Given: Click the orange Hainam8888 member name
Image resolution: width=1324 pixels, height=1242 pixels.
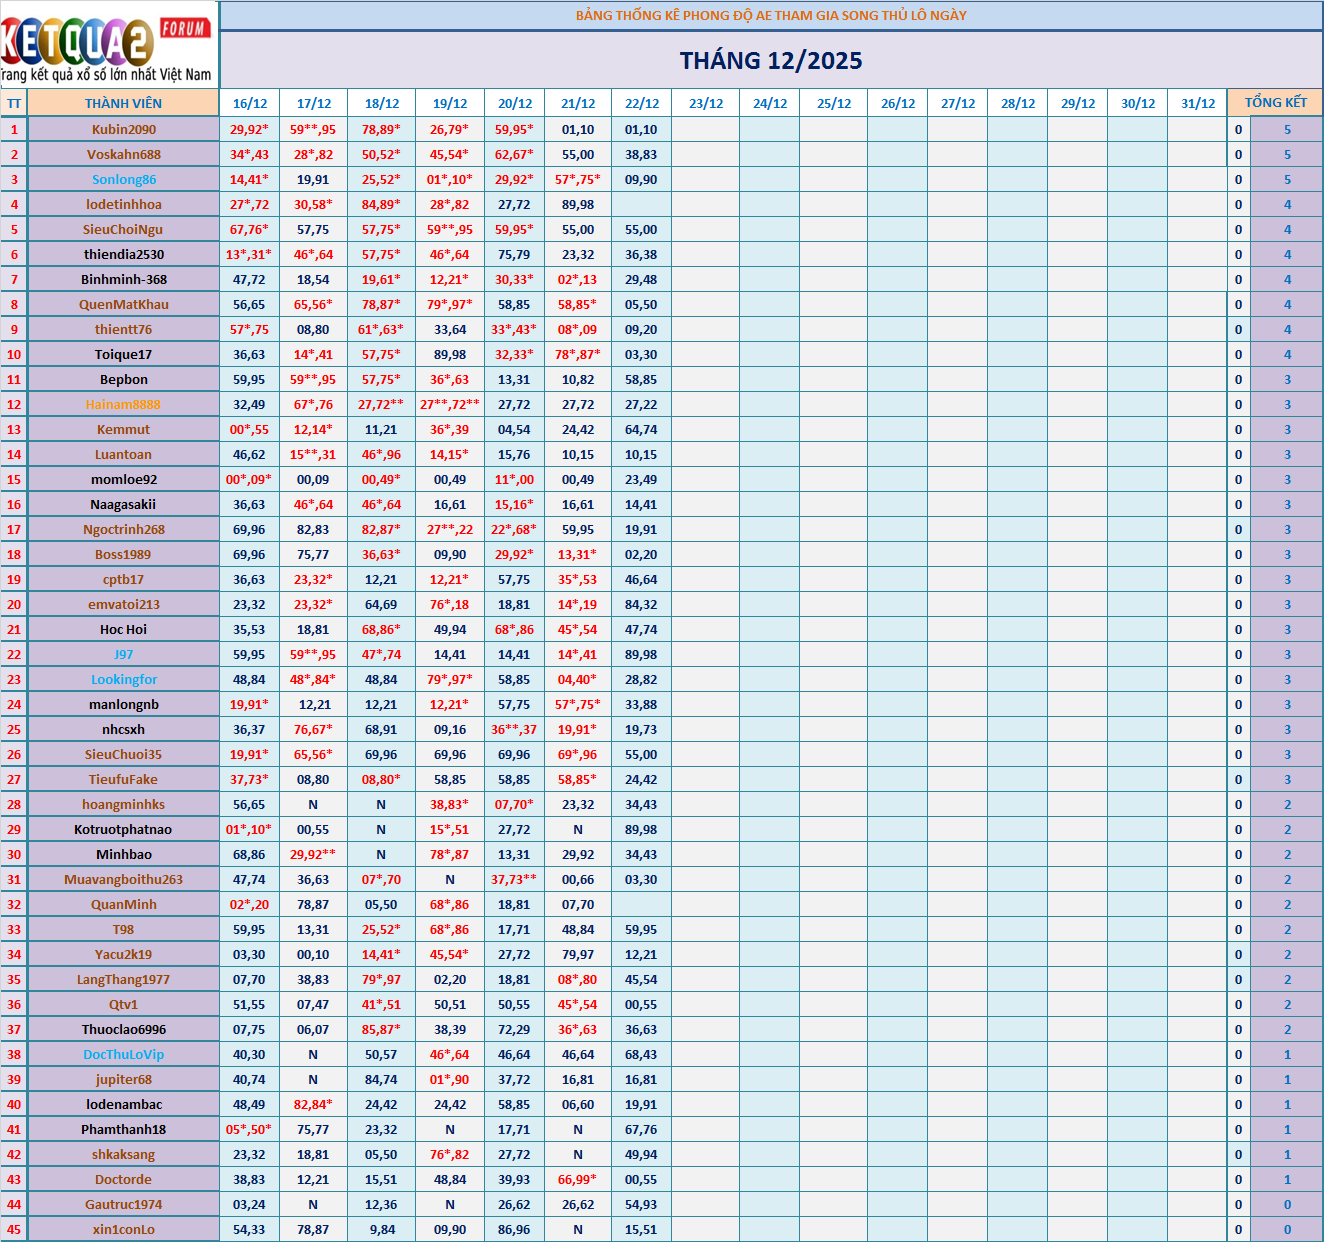Looking at the screenshot, I should tap(123, 404).
